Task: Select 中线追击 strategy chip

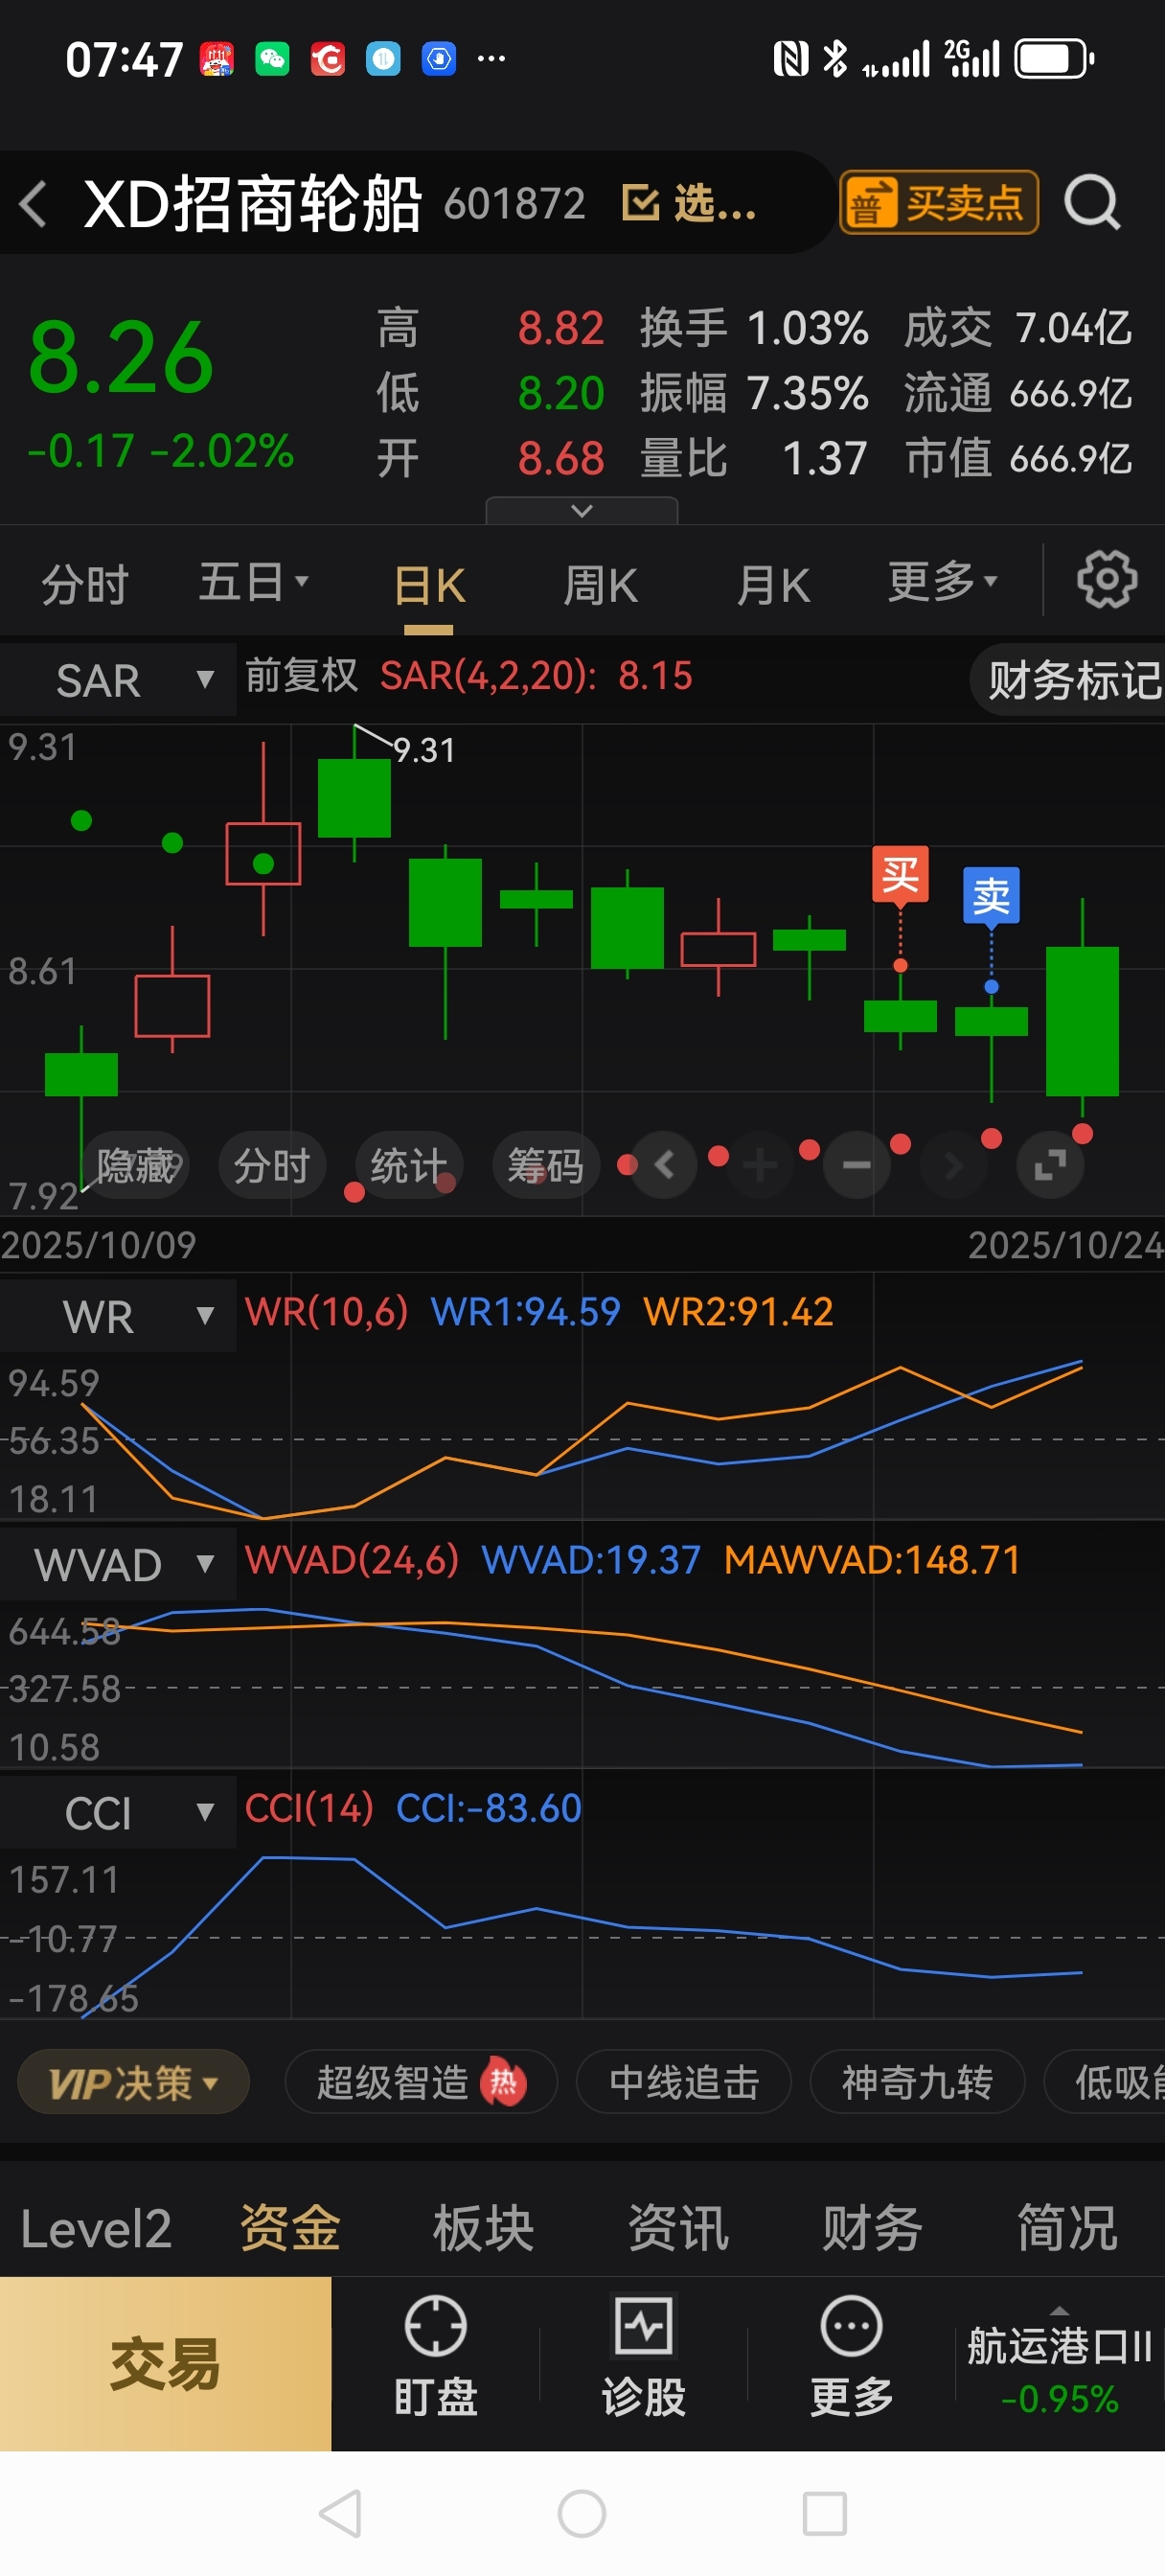Action: click(x=684, y=2083)
